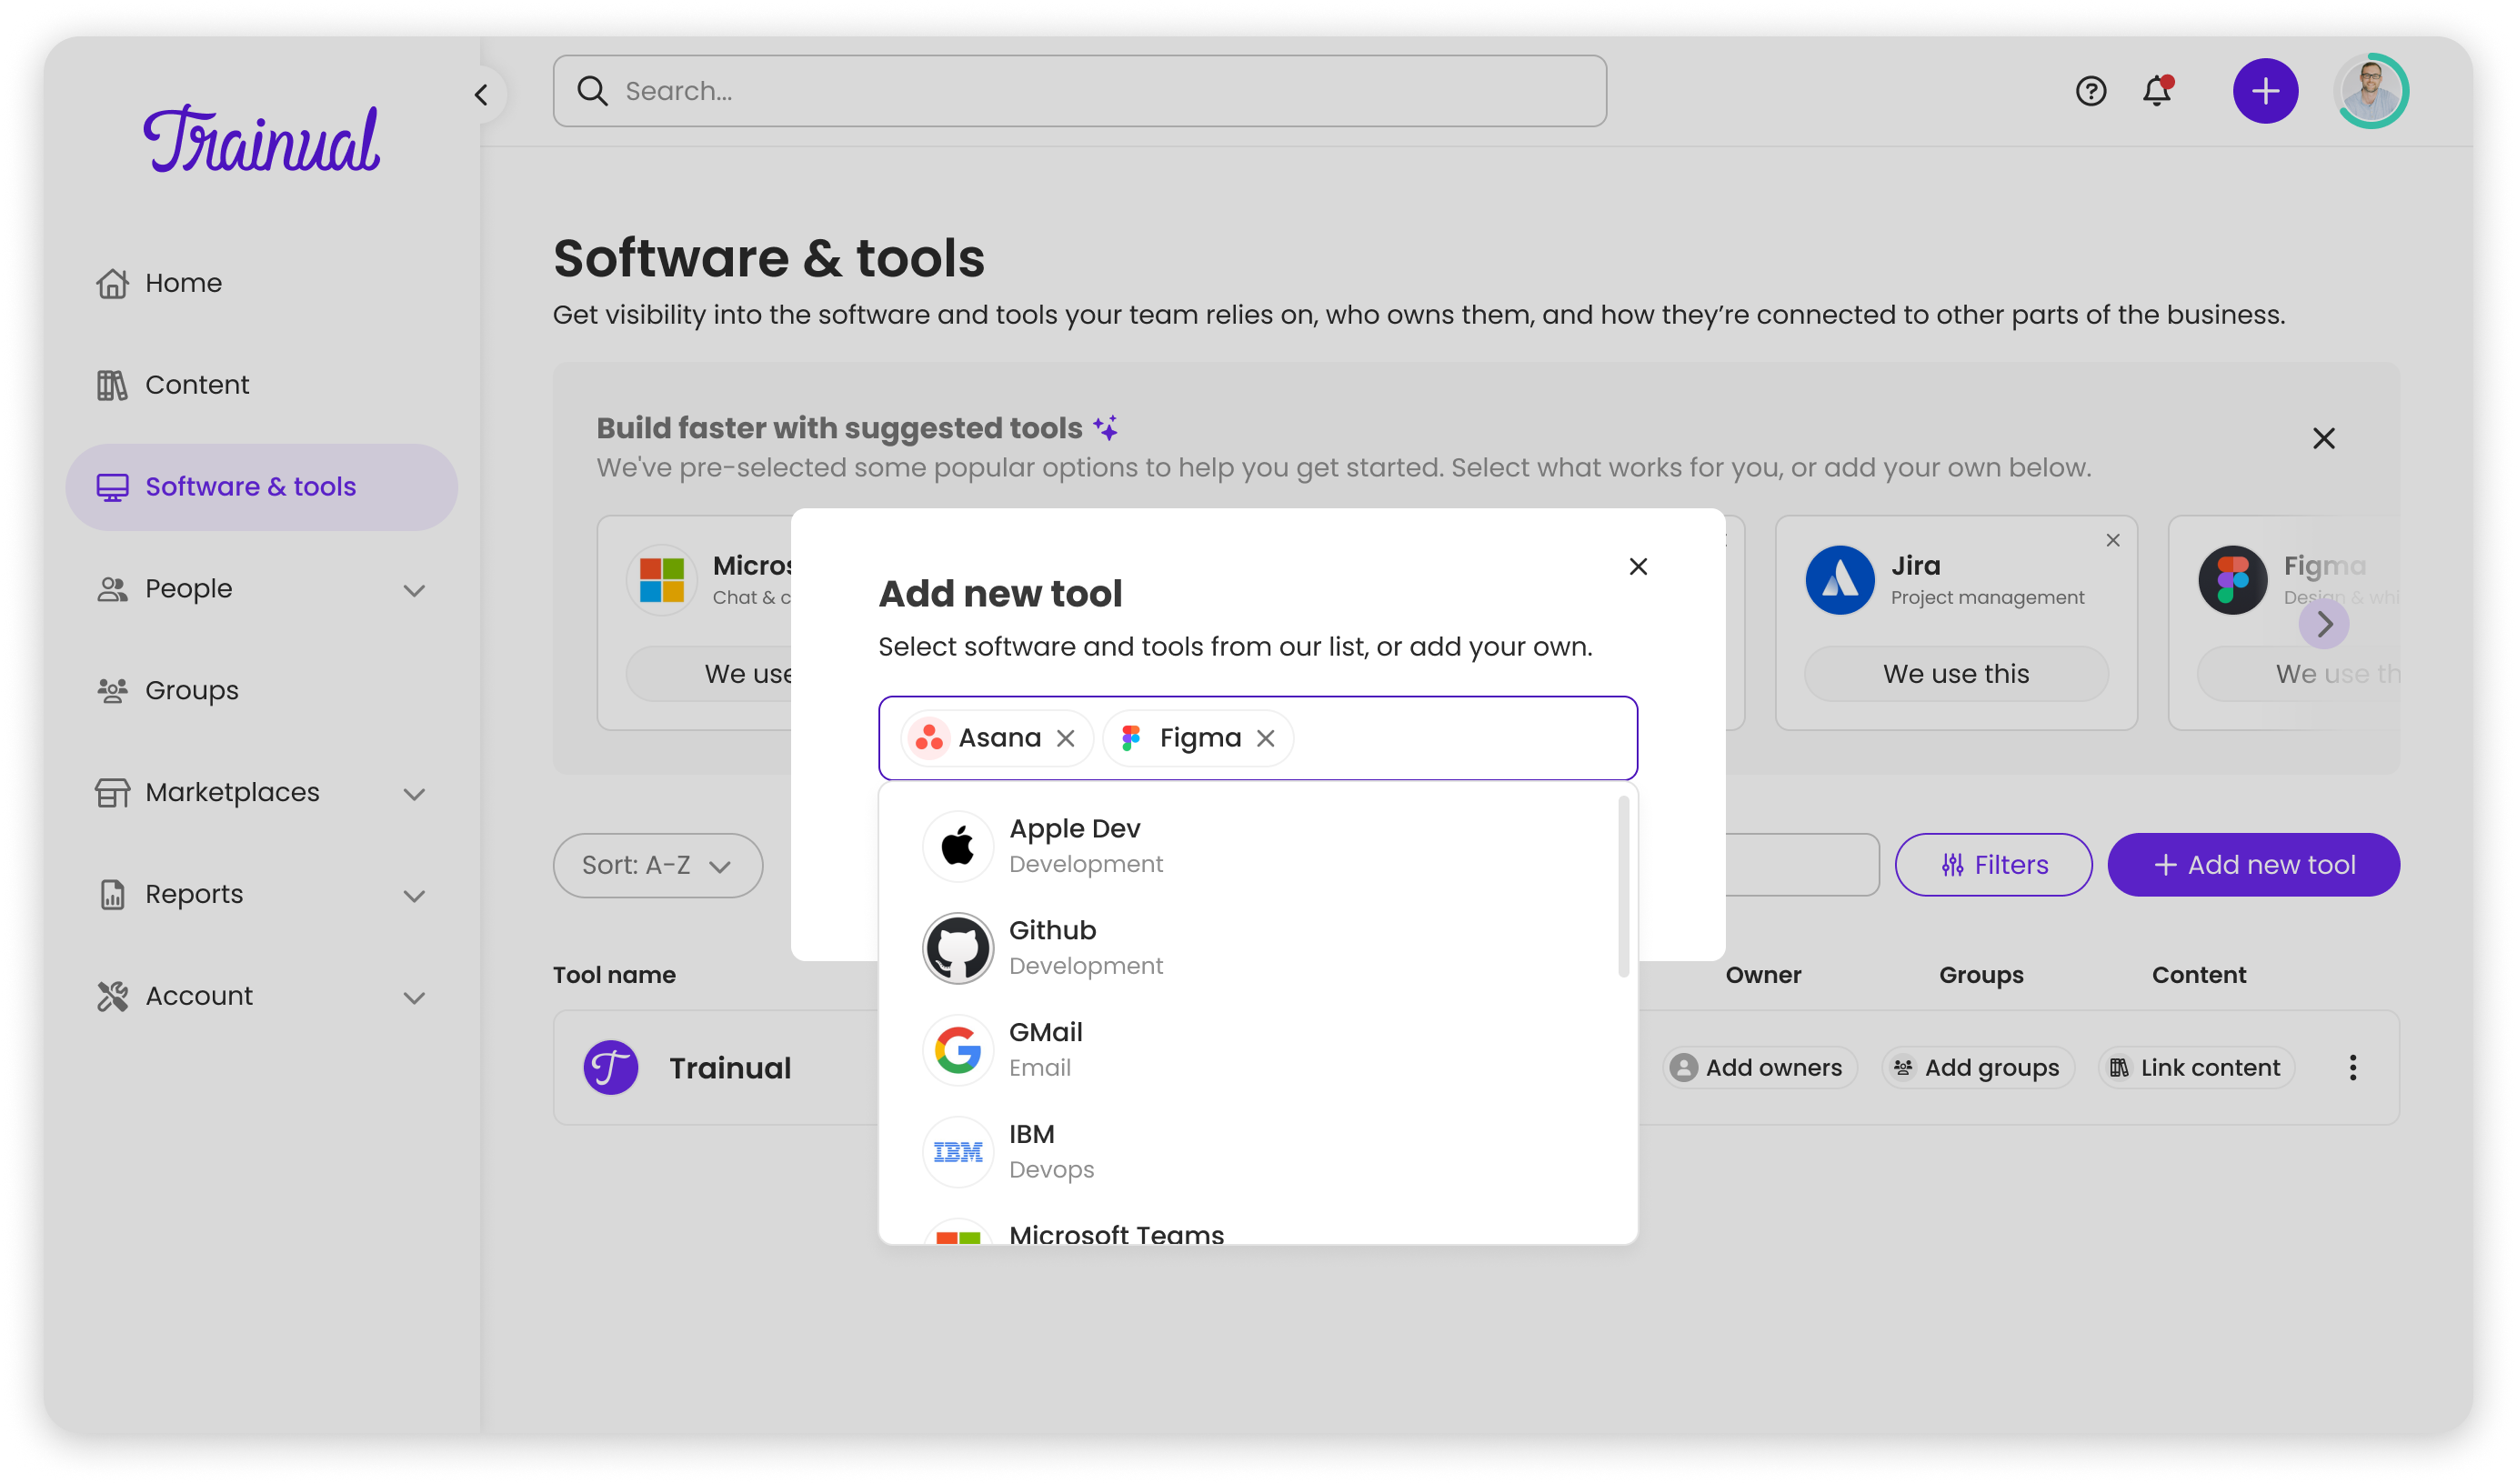Click the Trainual logo

(261, 140)
